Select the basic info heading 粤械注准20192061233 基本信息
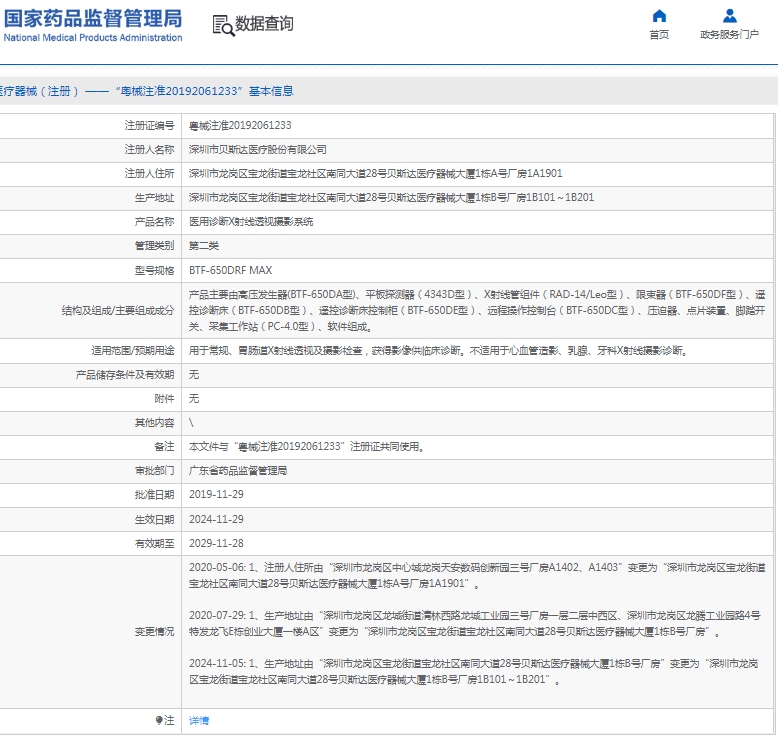 click(x=204, y=91)
